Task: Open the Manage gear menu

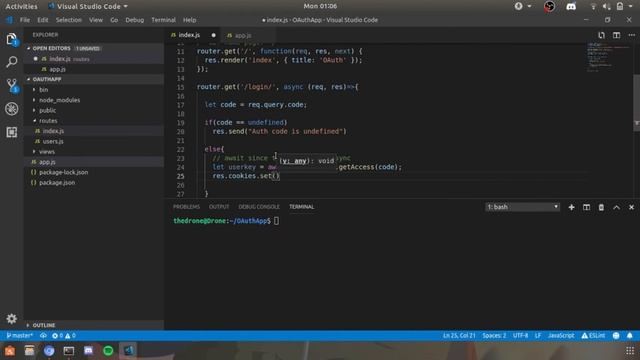Action: [x=11, y=318]
